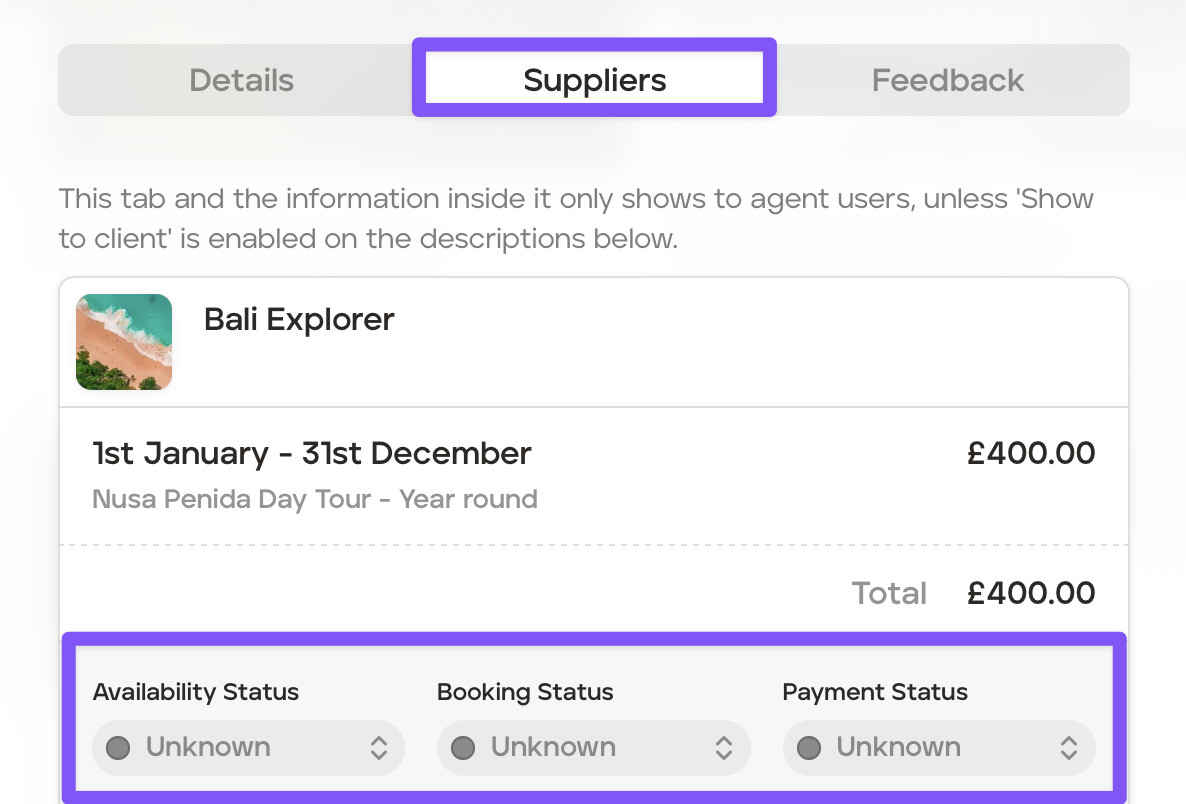
Task: Click the Booking Status up-down chevron
Action: point(724,748)
